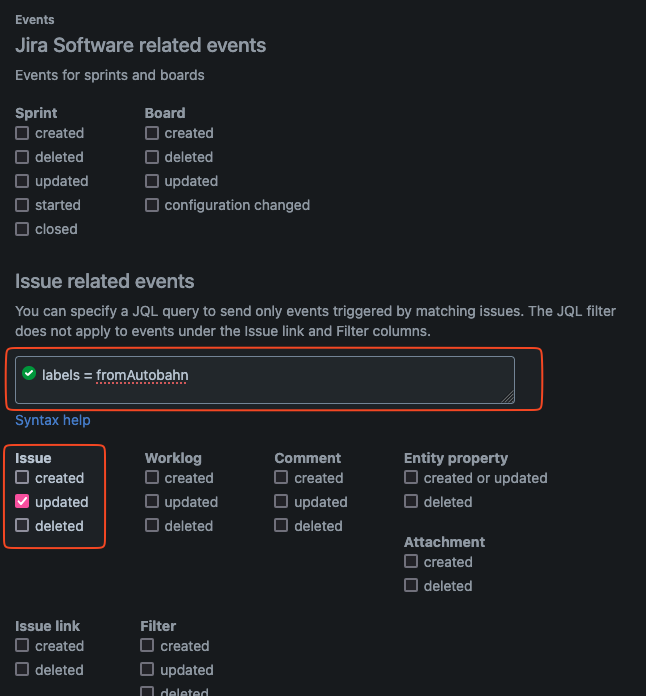Screen dimensions: 646x696
Task: Check Attachment created checkbox
Action: pyautogui.click(x=411, y=561)
